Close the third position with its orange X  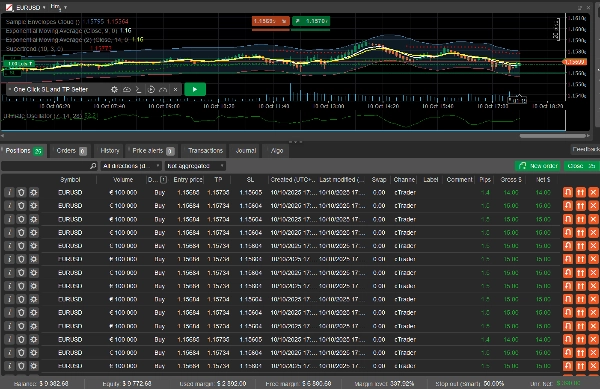pyautogui.click(x=593, y=219)
